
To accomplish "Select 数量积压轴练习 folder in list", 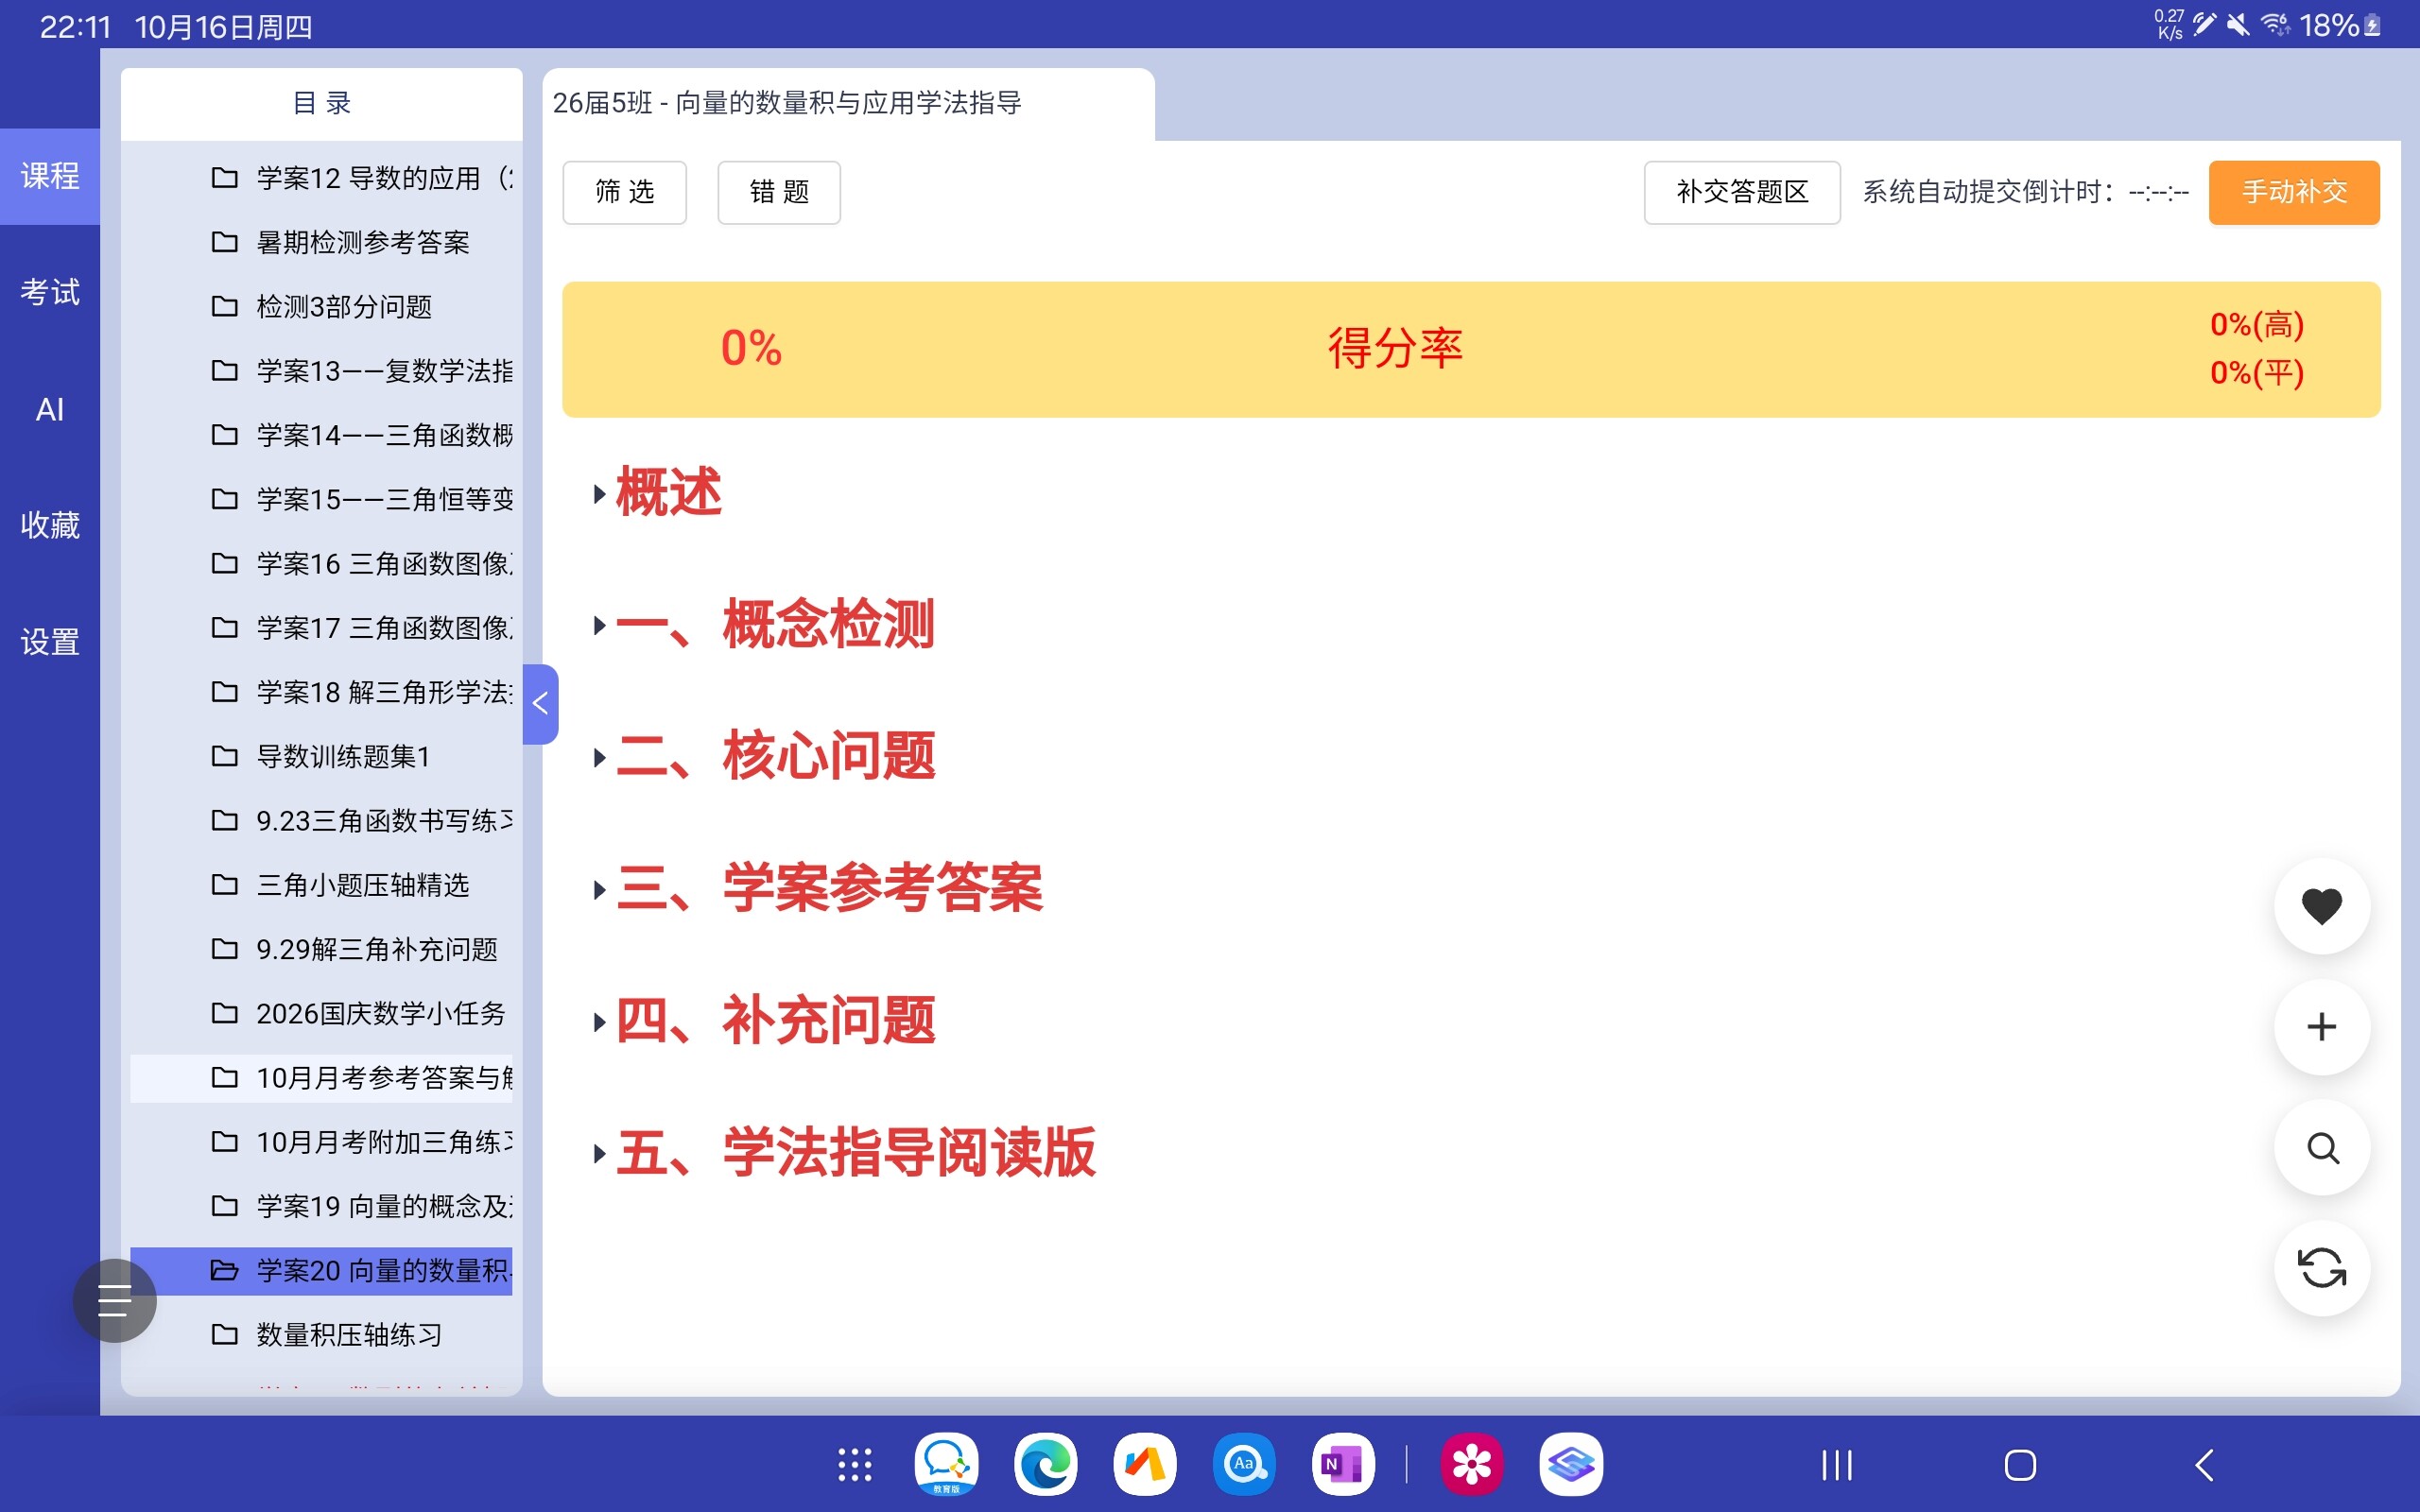I will pos(349,1334).
